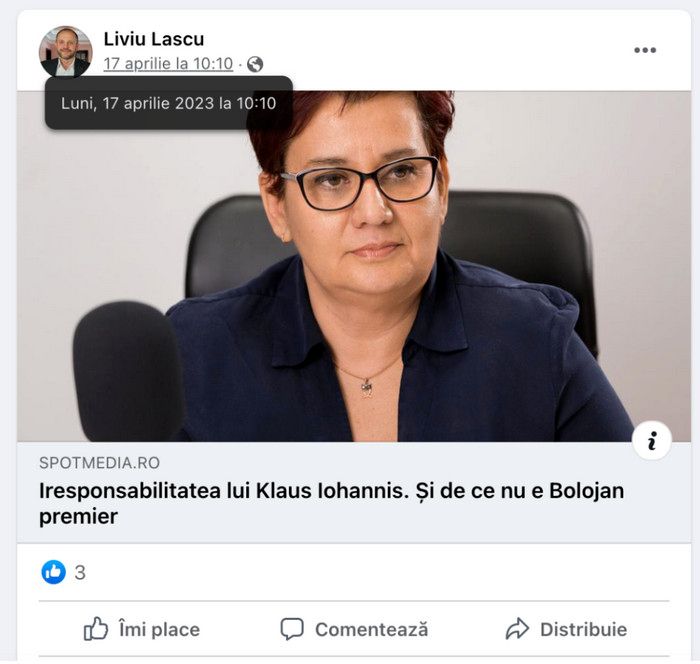The width and height of the screenshot is (700, 664).
Task: Click the thumbs-up outline icon
Action: pos(96,629)
